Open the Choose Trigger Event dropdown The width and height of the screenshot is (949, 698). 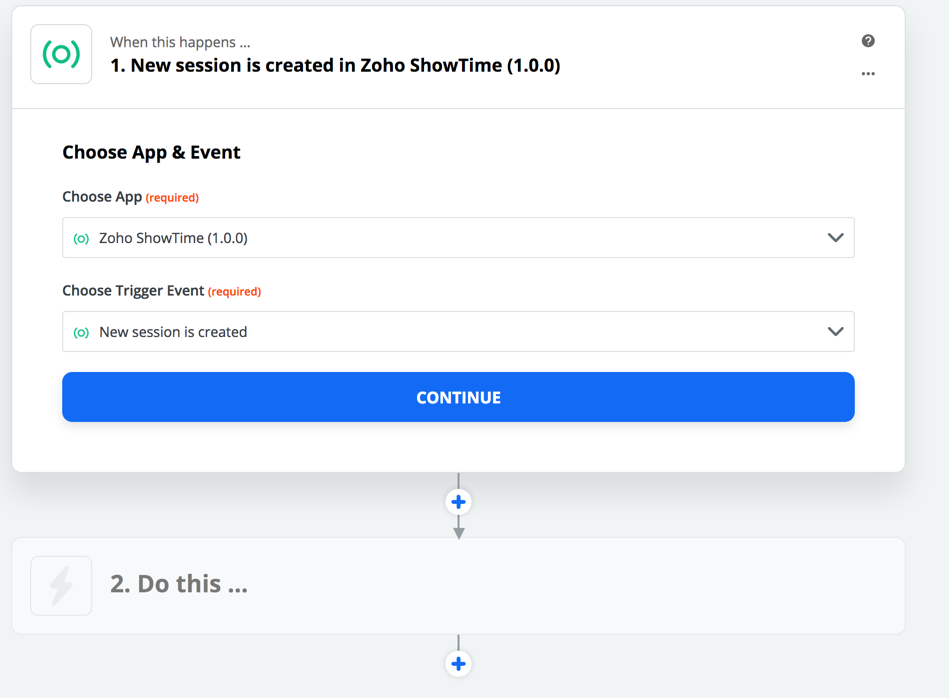pyautogui.click(x=458, y=331)
